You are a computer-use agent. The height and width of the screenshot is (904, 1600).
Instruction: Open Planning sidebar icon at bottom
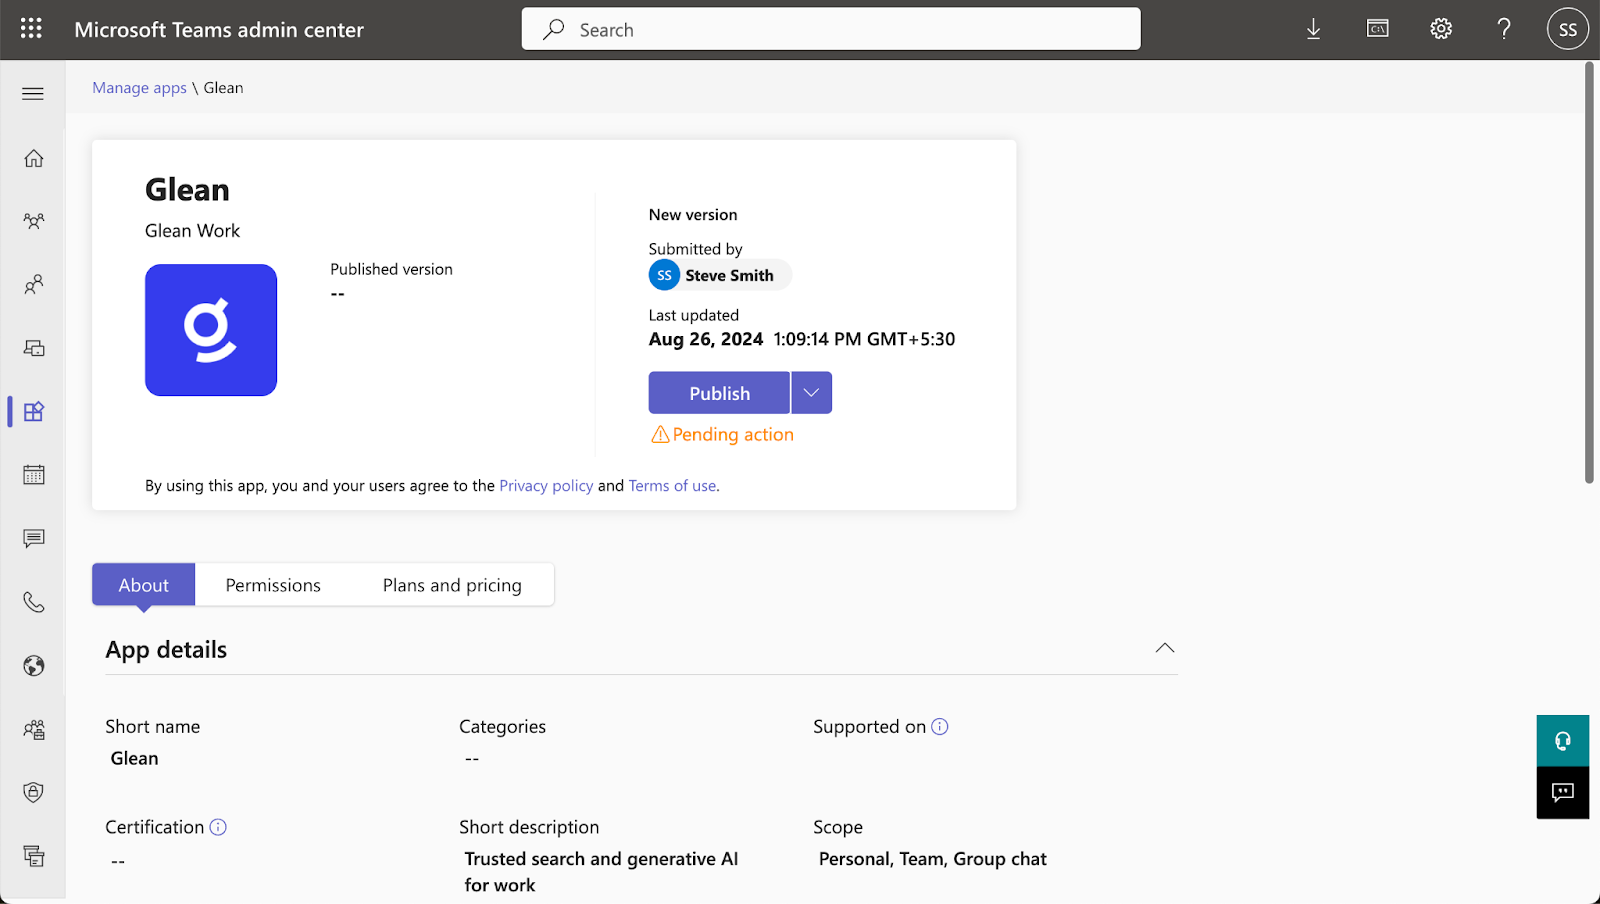pyautogui.click(x=34, y=856)
